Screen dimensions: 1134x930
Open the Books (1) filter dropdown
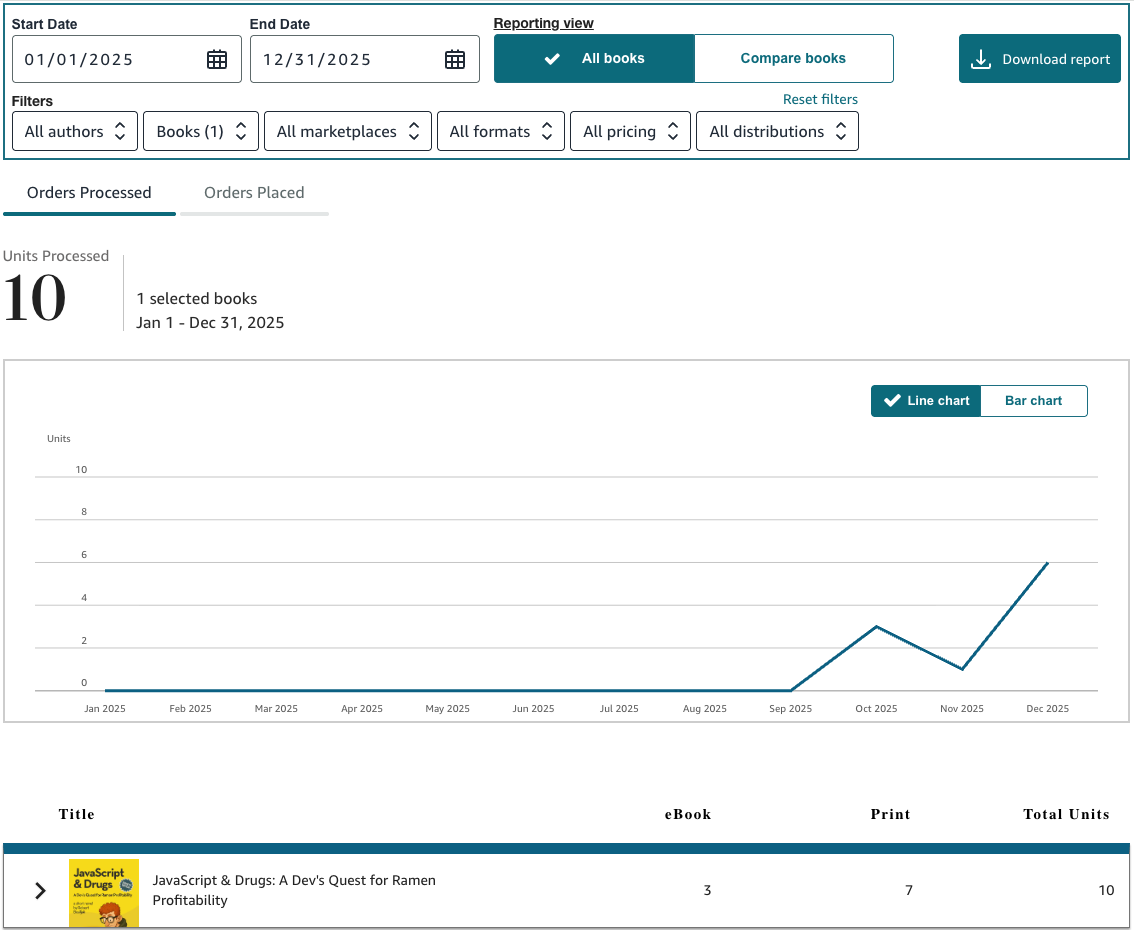(200, 131)
